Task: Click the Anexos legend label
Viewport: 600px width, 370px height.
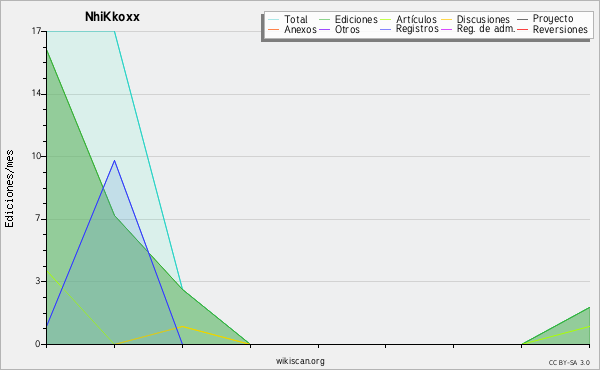Action: (300, 29)
